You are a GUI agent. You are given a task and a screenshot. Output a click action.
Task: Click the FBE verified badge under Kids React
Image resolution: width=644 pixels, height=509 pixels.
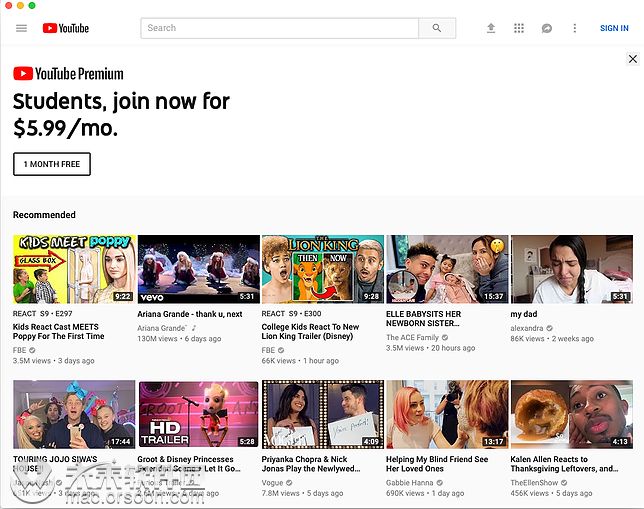click(x=32, y=350)
